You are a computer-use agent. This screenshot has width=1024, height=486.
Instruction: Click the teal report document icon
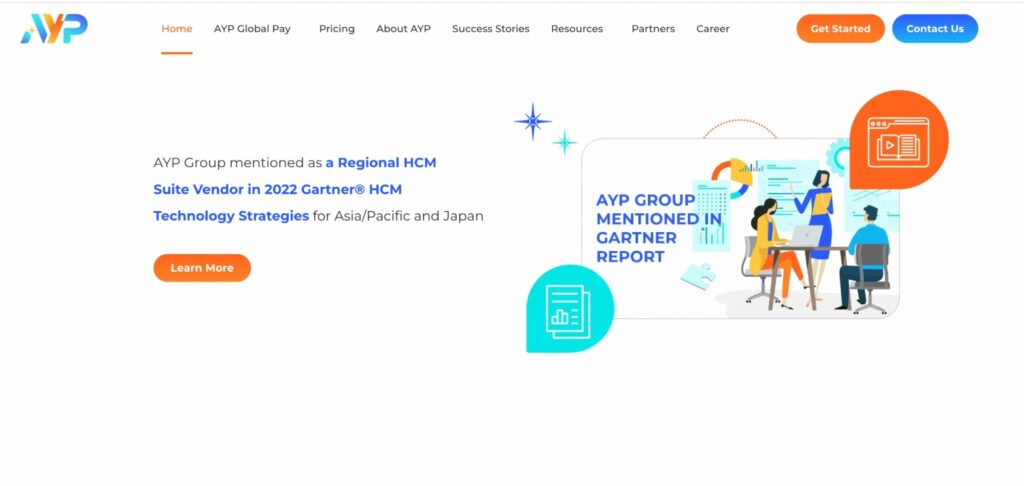[569, 309]
